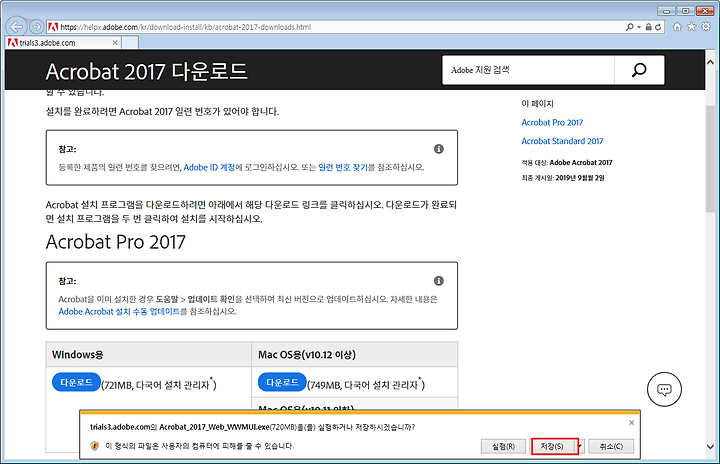This screenshot has height=464, width=720.
Task: Open Adobe Acrobat 설치 수동 업데이트 link
Action: tap(119, 311)
